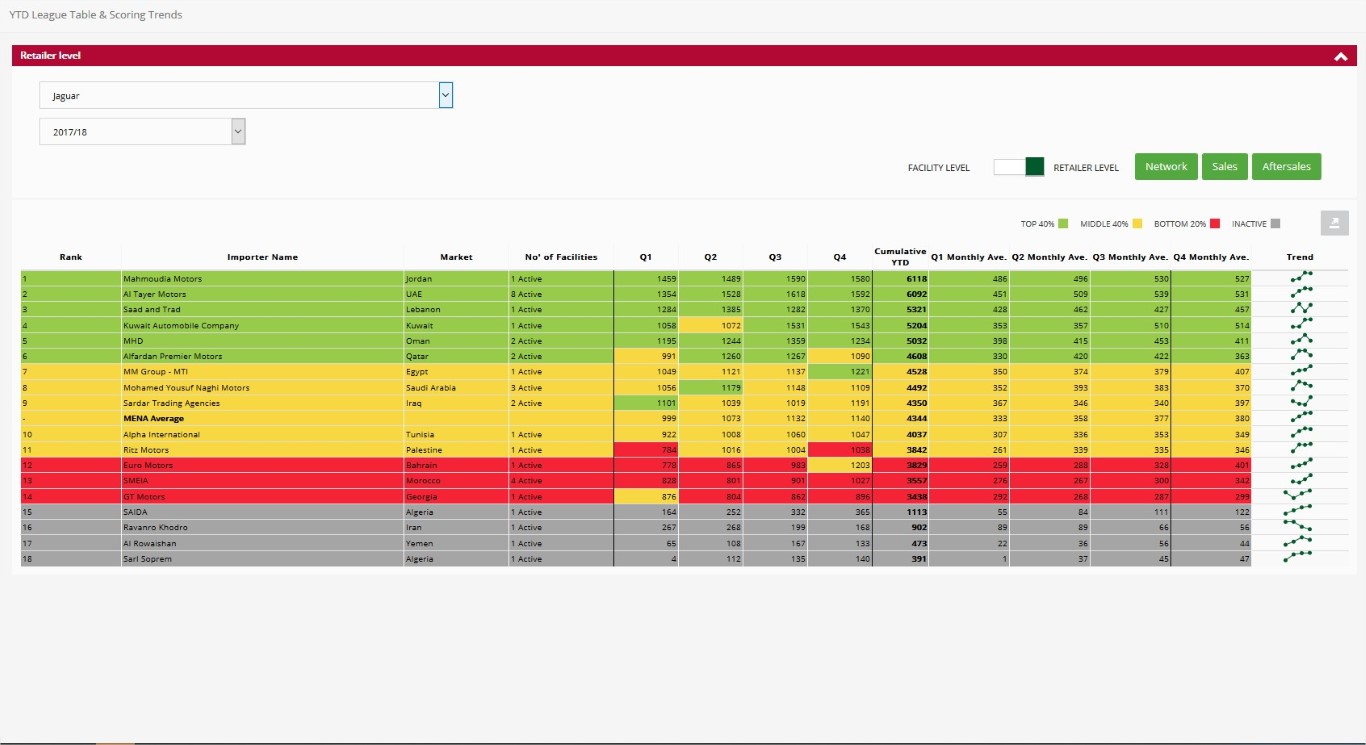The image size is (1366, 745).
Task: Click the Al Tayer Motors trend sparkline
Action: [1300, 294]
